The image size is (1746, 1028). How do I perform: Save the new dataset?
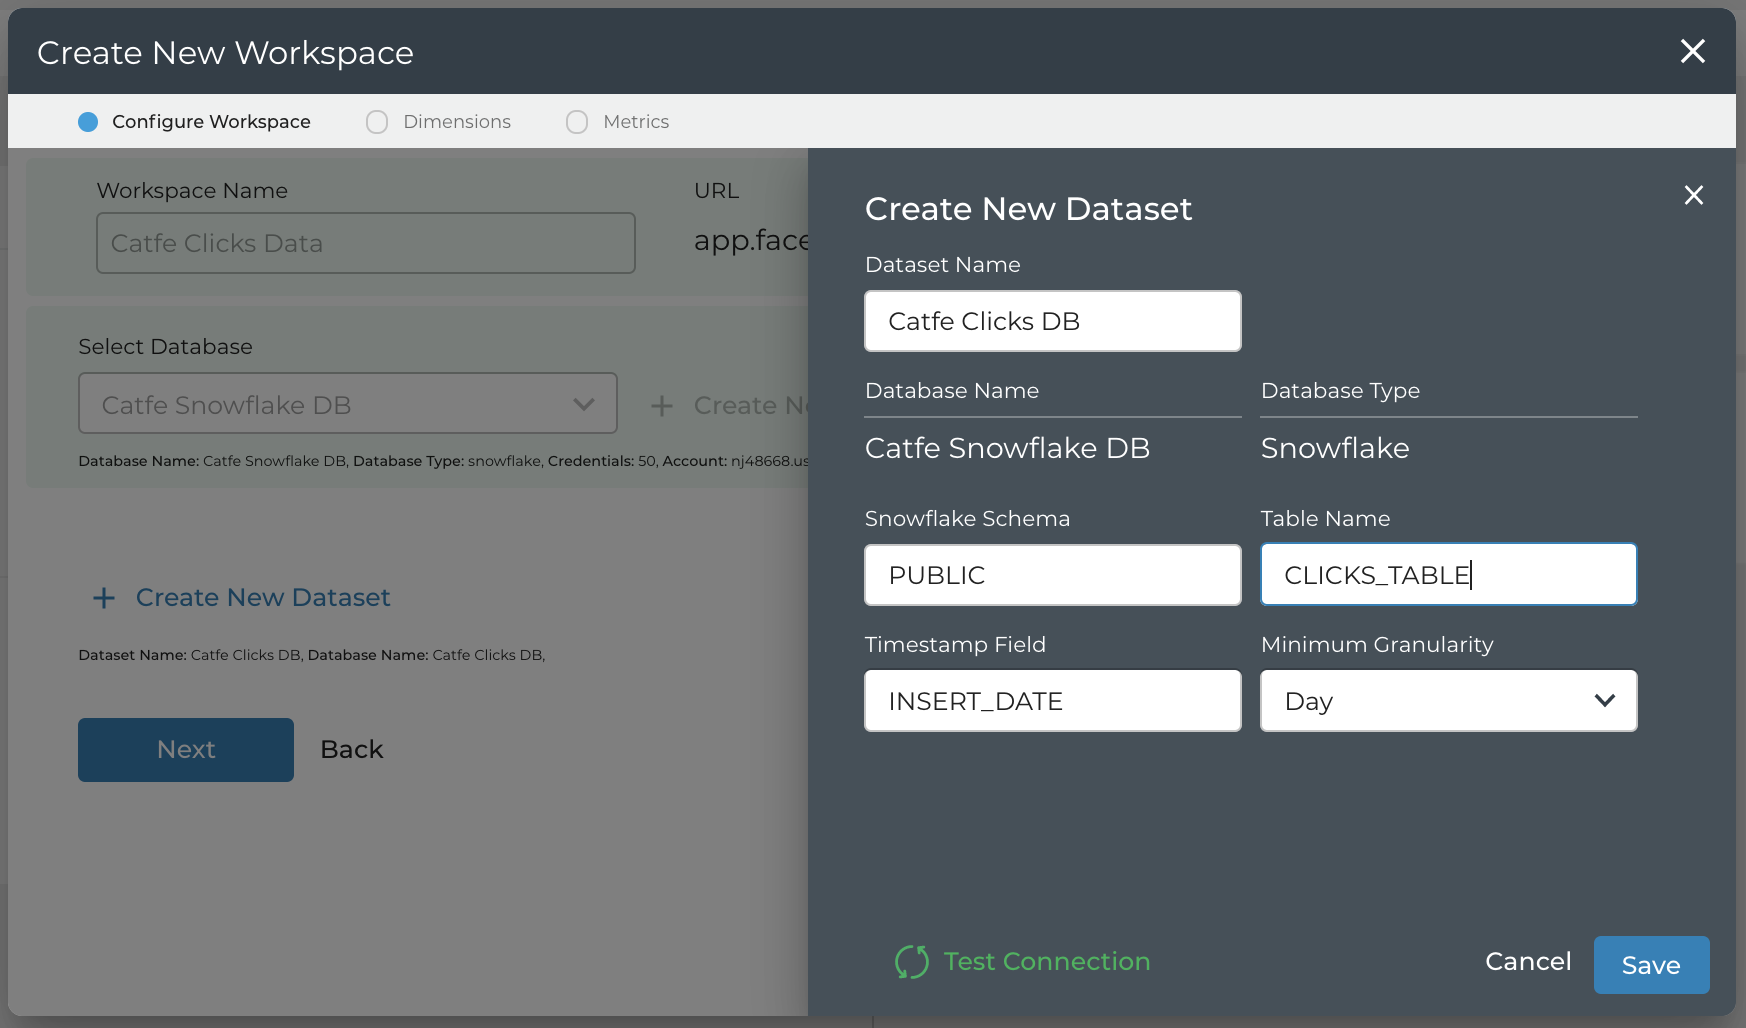click(1650, 965)
